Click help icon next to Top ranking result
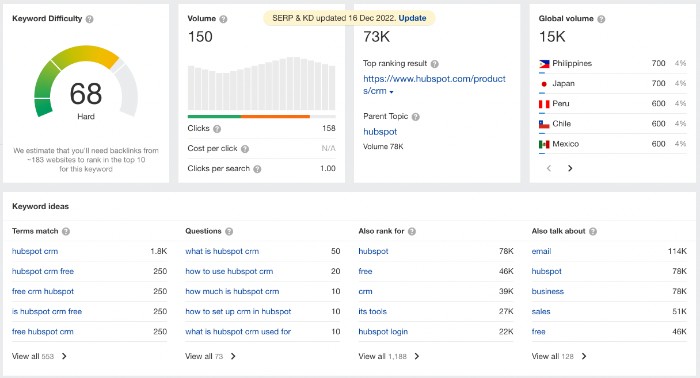This screenshot has height=378, width=700. [x=434, y=64]
